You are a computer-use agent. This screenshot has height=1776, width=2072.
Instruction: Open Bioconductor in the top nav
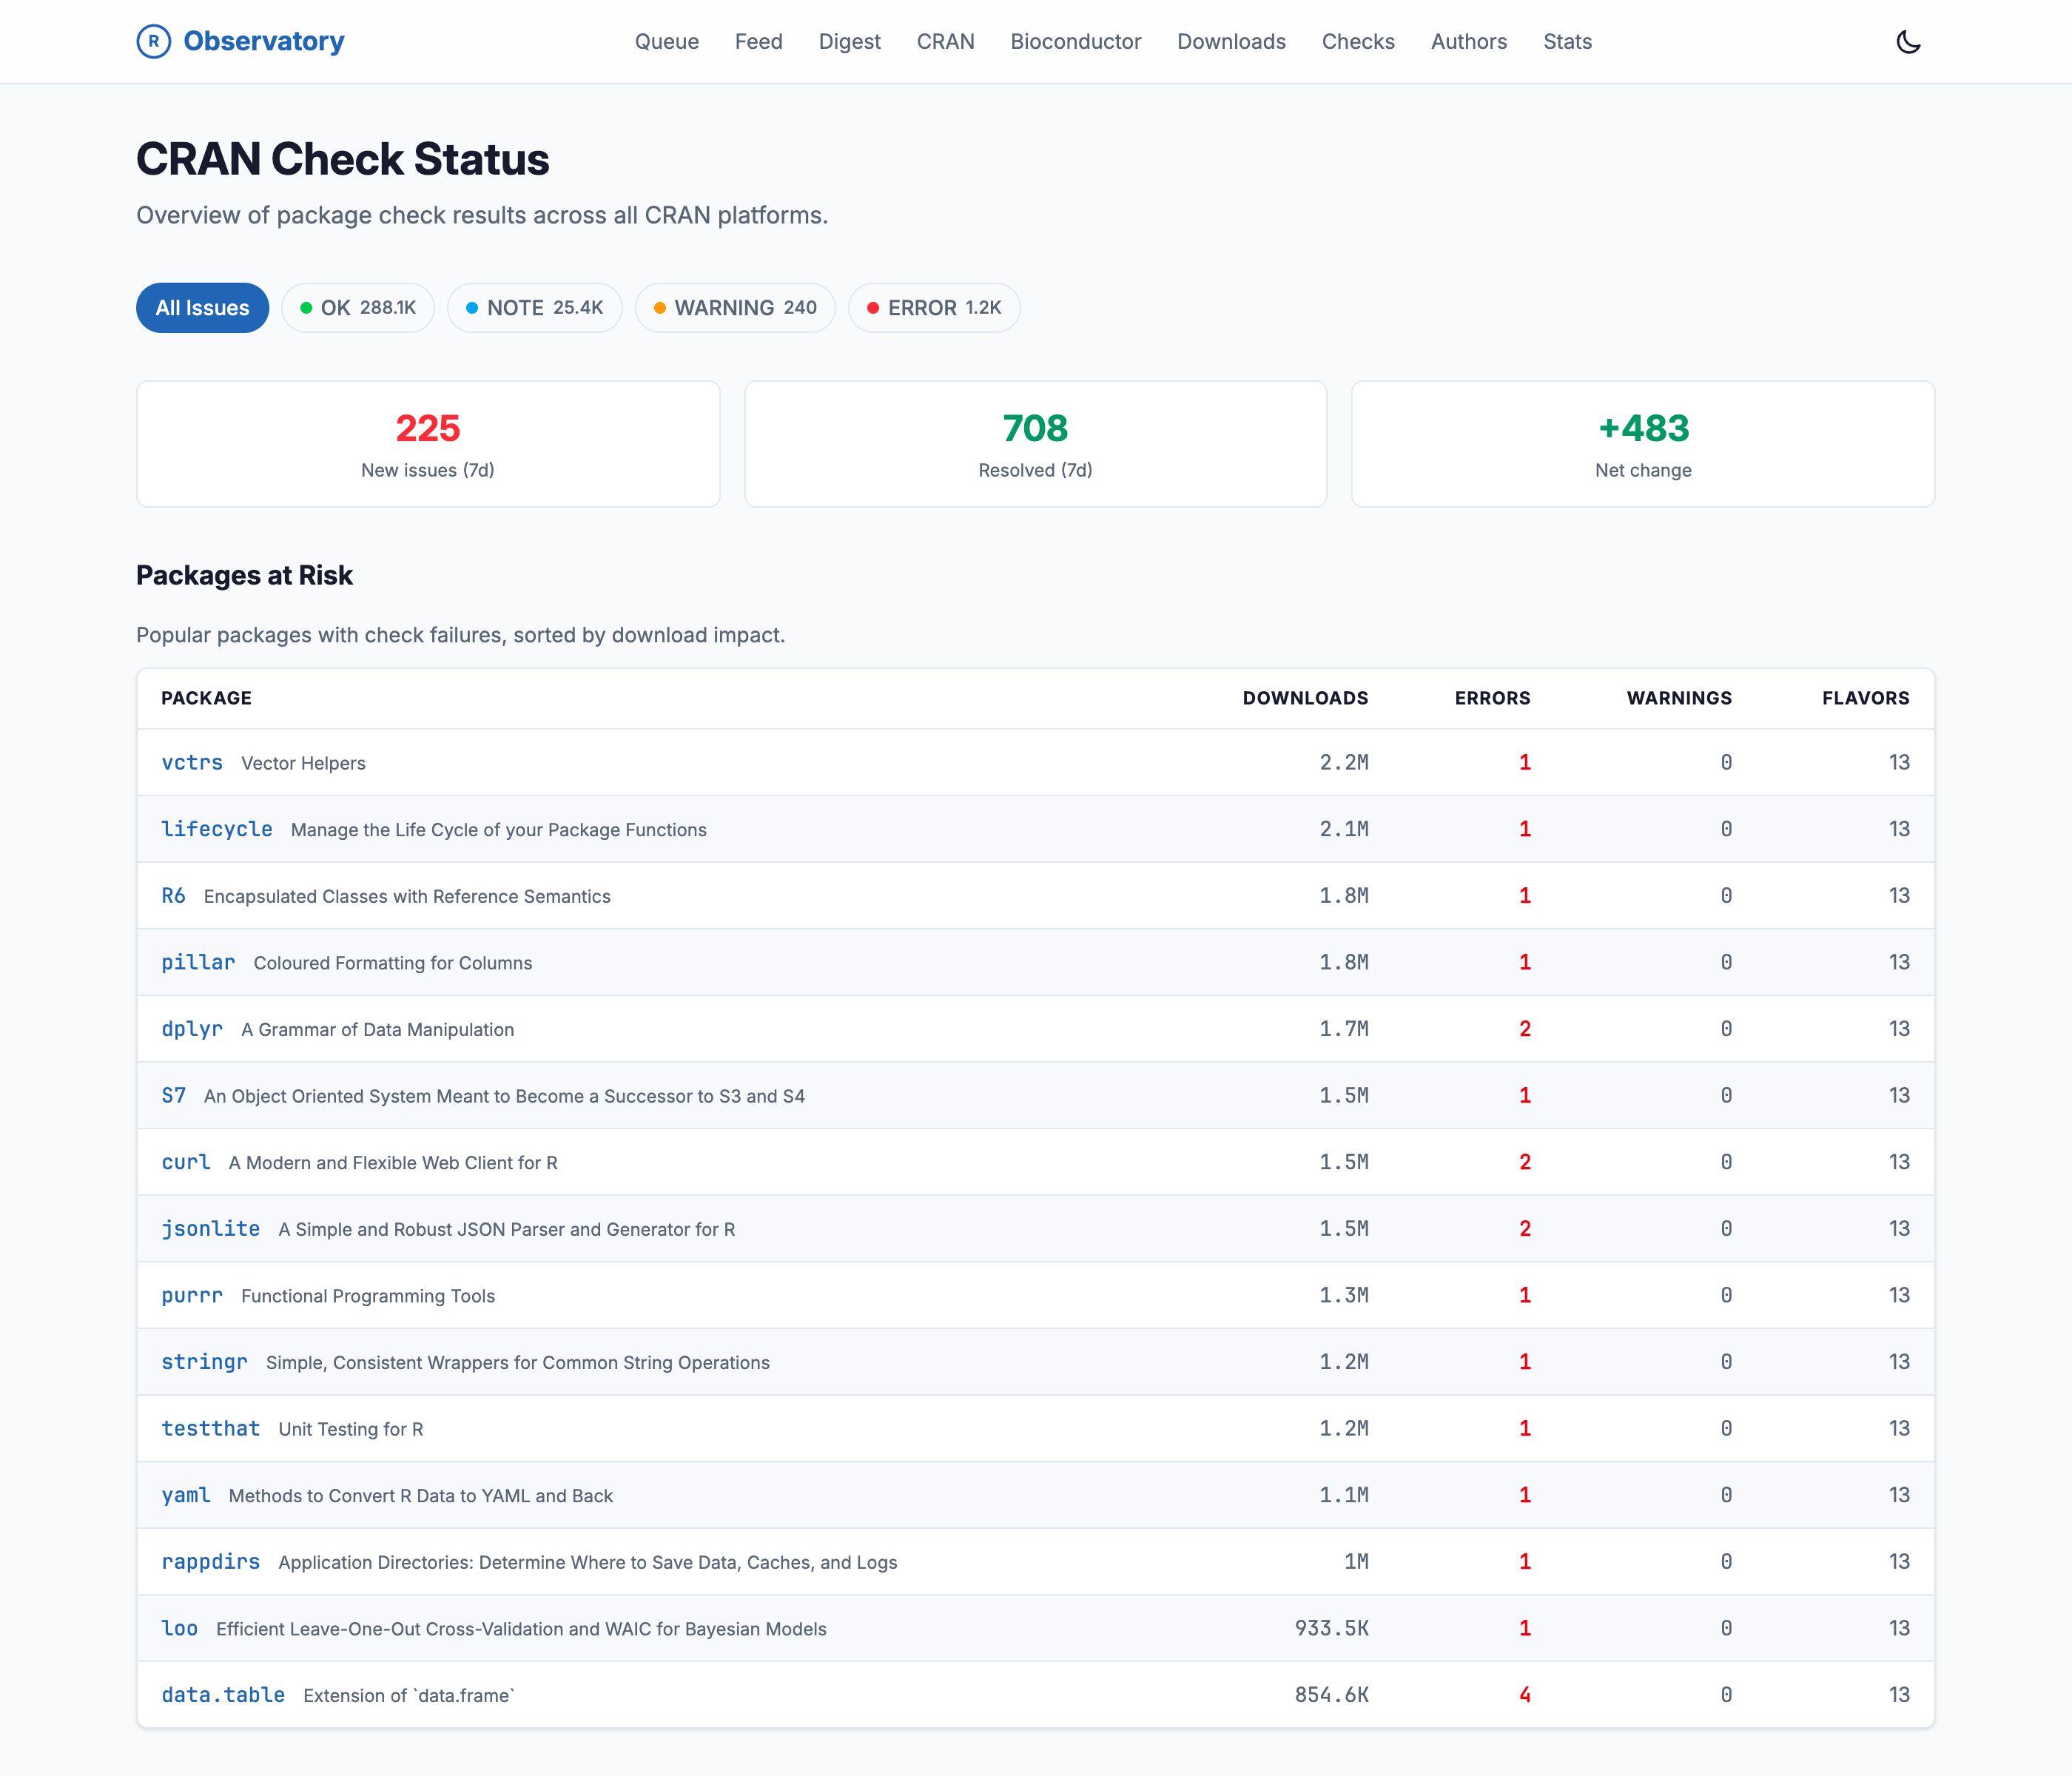pos(1075,41)
